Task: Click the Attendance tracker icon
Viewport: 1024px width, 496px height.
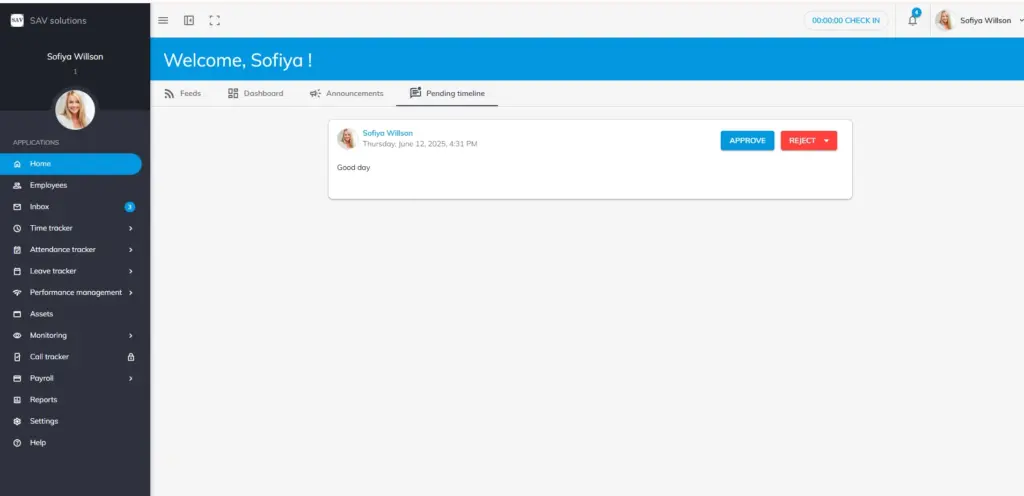Action: [18, 250]
